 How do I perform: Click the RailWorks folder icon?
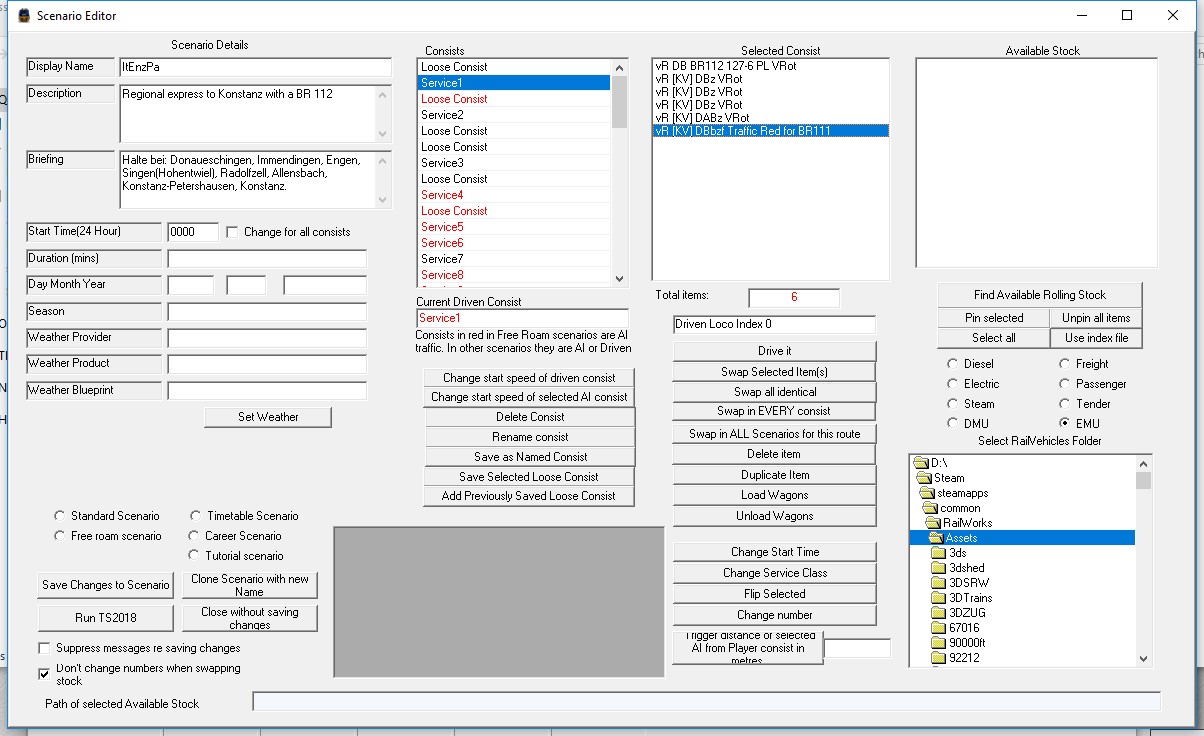point(934,523)
